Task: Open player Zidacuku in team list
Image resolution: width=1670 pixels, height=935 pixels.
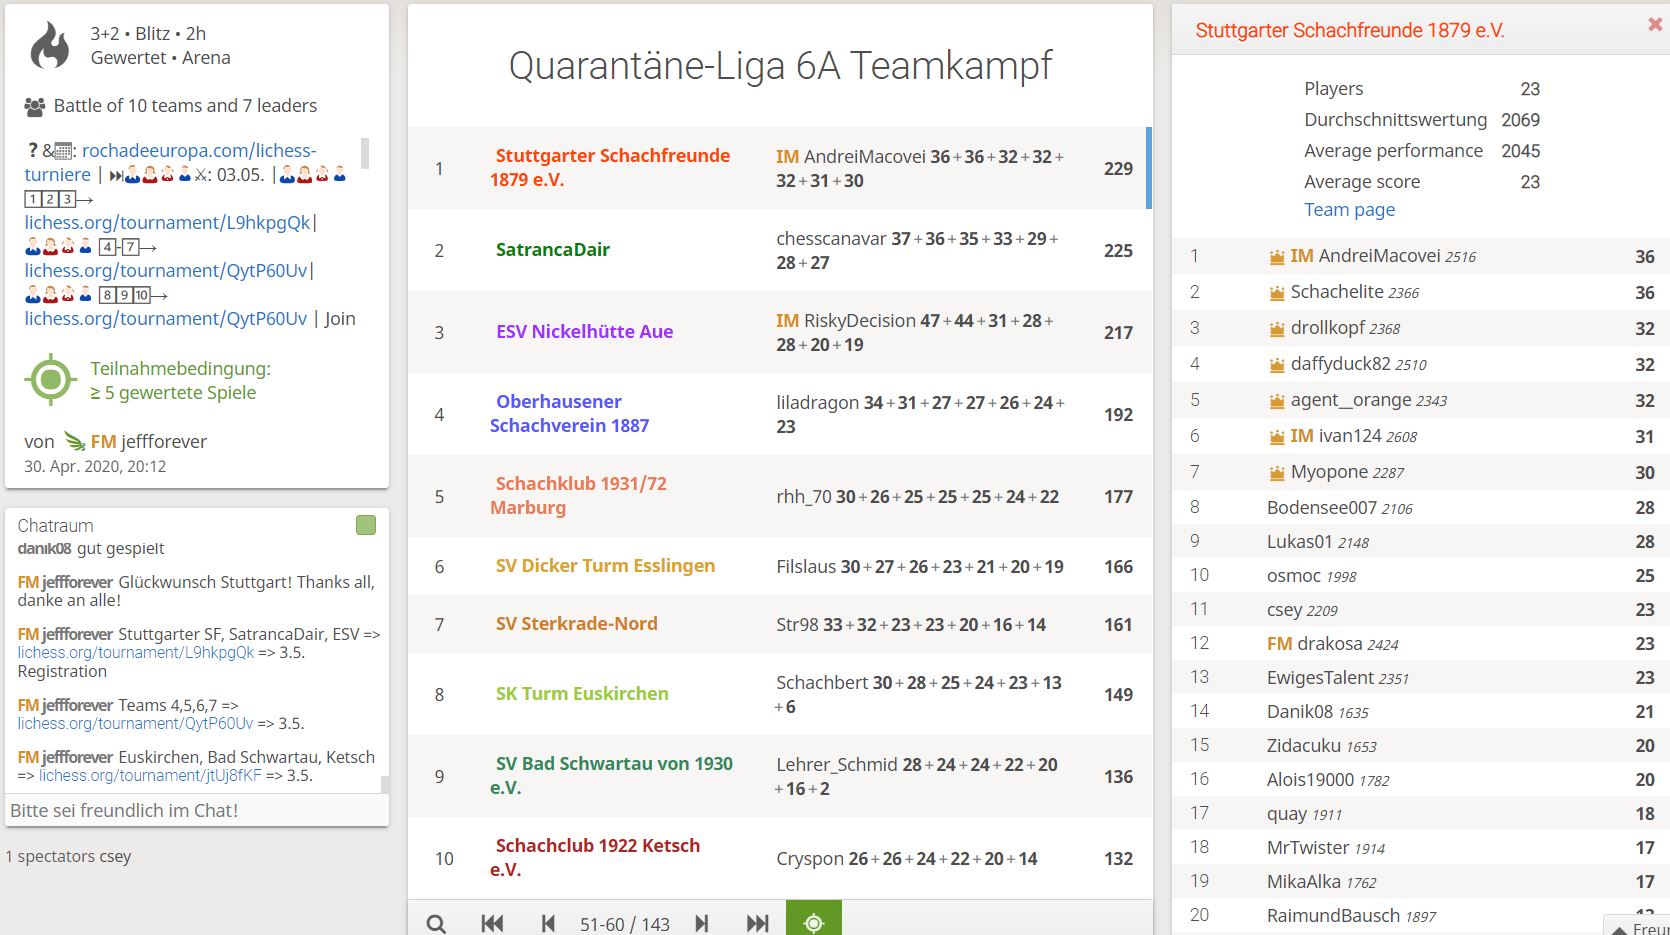Action: 1420,745
